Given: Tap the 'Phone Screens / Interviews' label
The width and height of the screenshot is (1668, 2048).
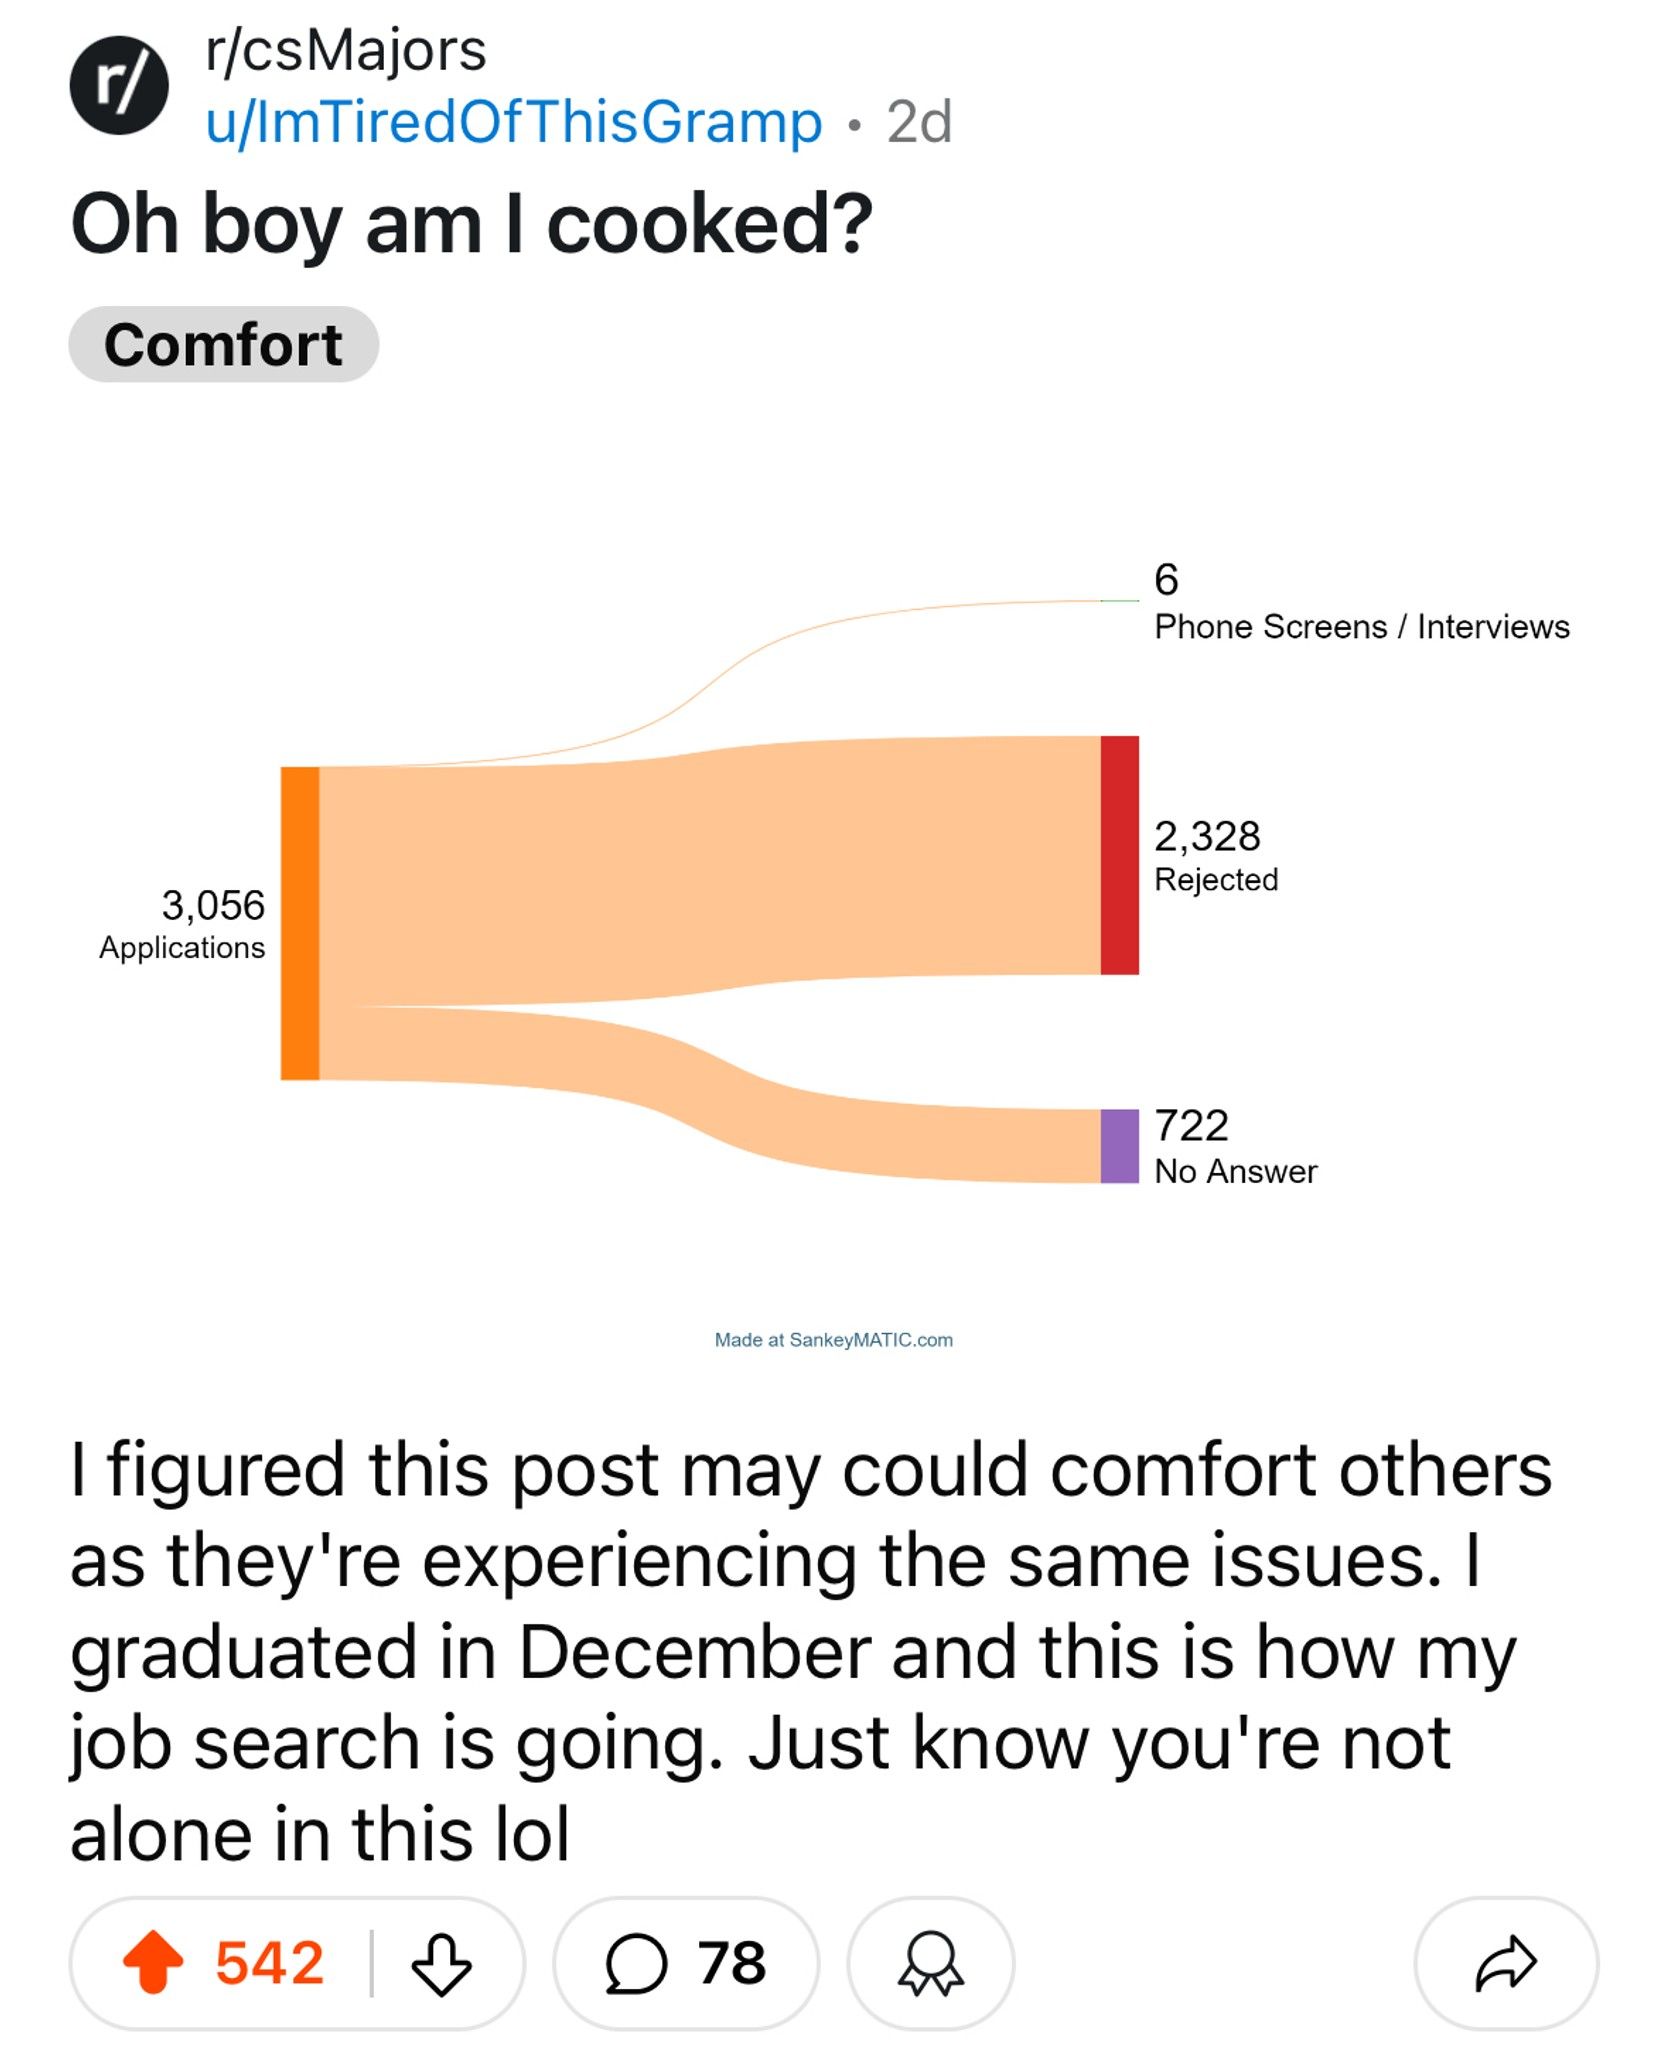Looking at the screenshot, I should coord(1361,627).
